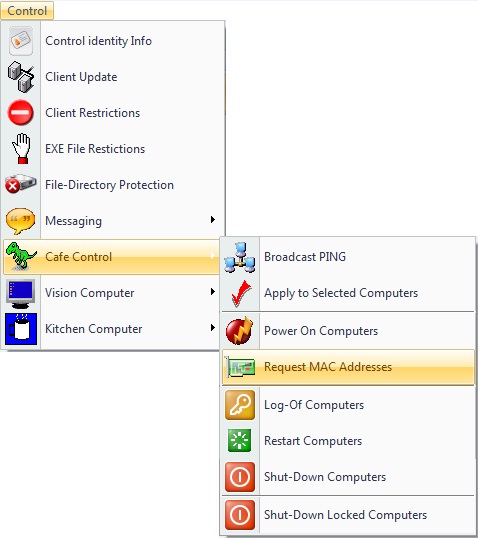Click the Broadcast PING network icon

(240, 257)
